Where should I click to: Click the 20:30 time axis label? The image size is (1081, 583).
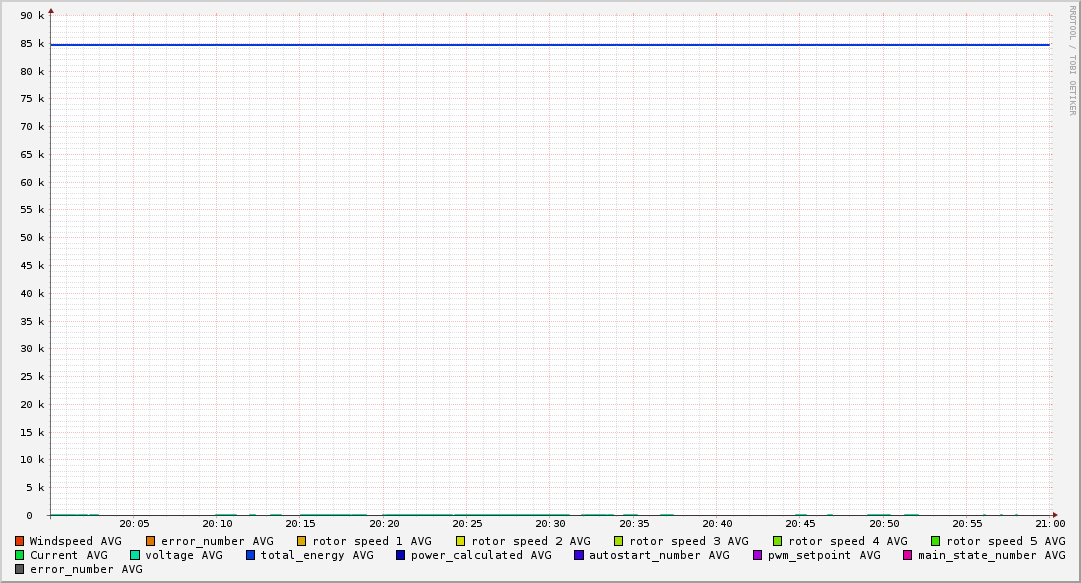(550, 523)
